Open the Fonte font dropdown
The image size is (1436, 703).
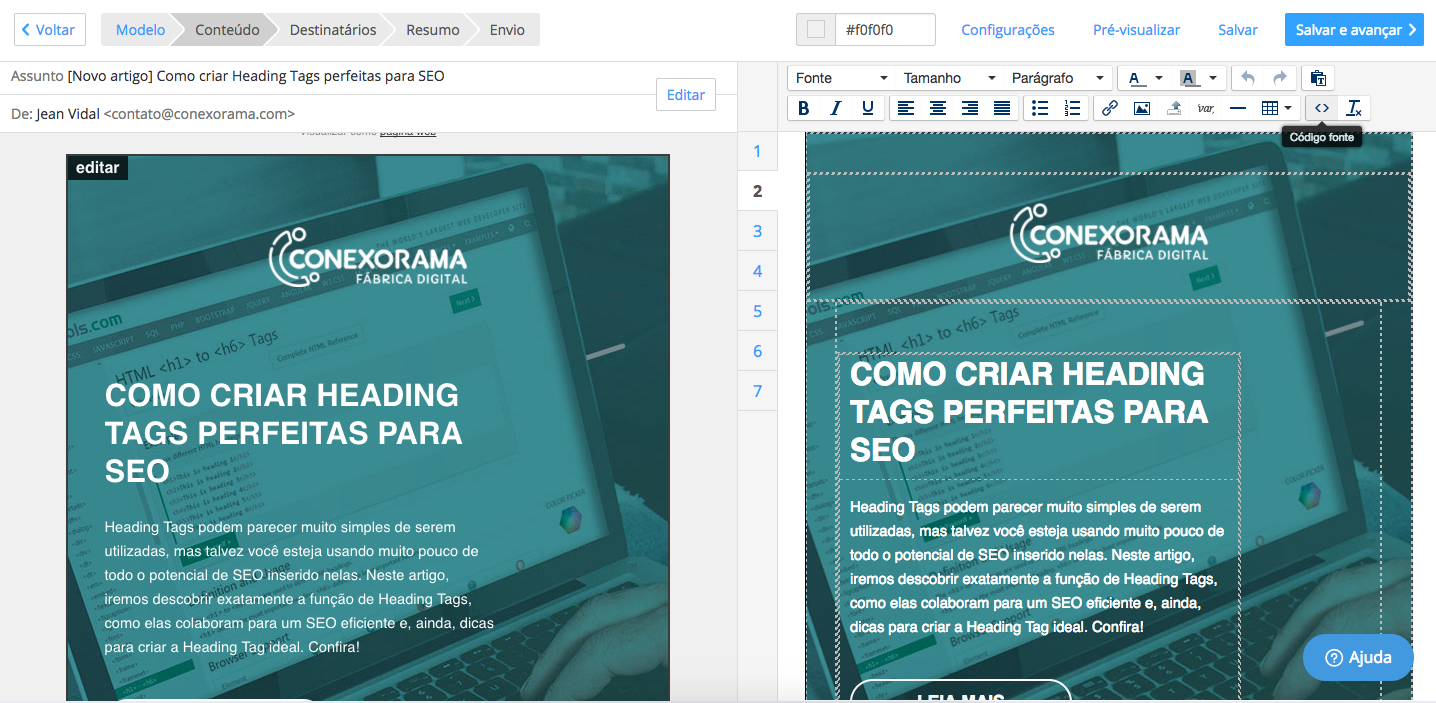pos(841,78)
